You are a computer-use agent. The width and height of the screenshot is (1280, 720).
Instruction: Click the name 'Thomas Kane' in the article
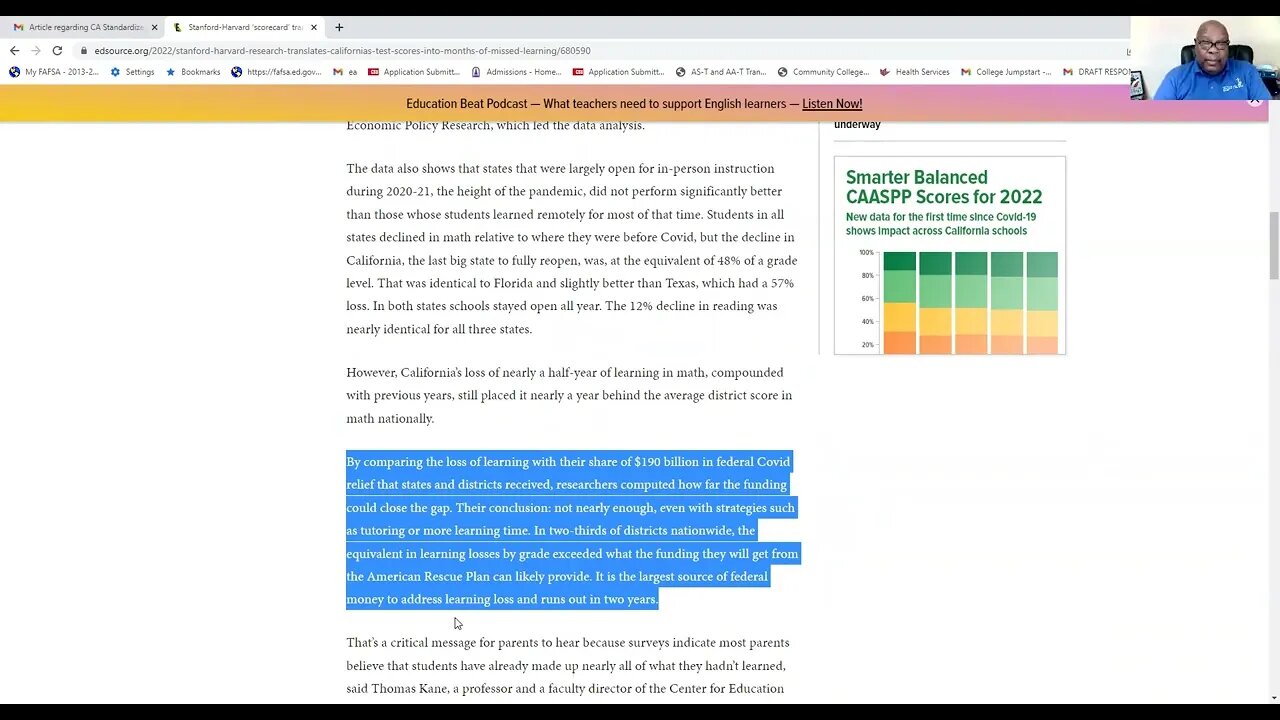click(x=410, y=688)
